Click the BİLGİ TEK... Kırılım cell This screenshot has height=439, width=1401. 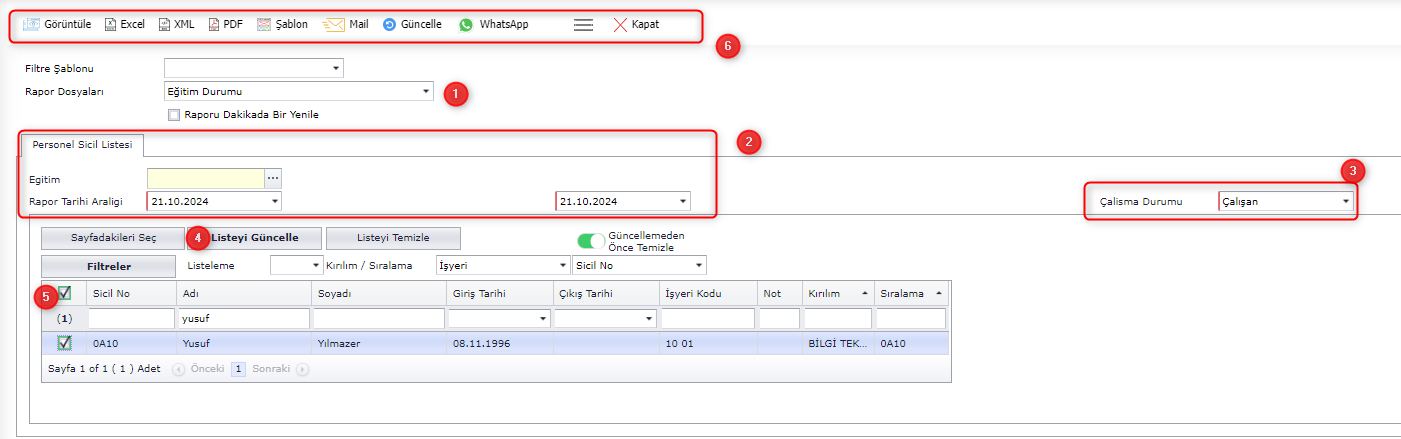tap(837, 343)
